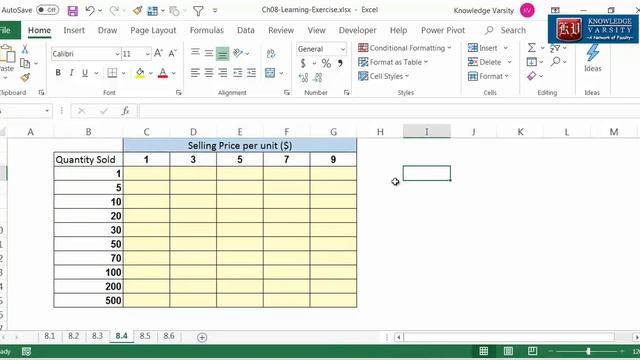Click the Undo arrow icon

tap(90, 11)
